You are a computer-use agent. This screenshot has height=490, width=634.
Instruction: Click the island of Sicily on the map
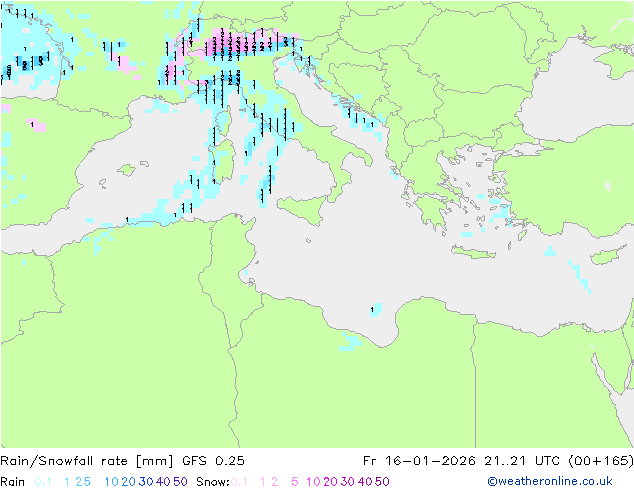[x=304, y=209]
